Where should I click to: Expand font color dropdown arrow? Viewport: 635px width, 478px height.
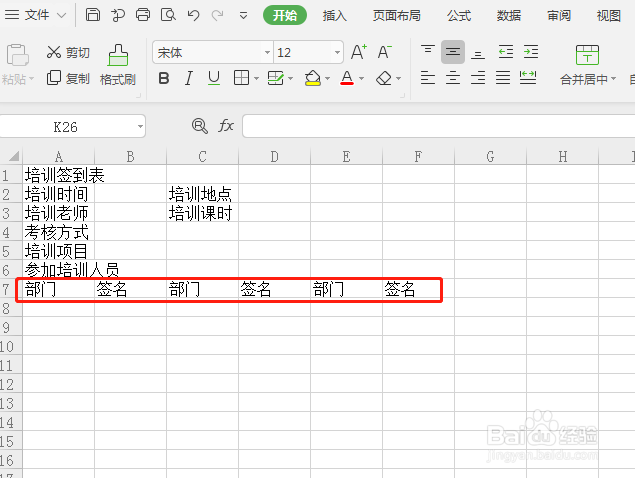361,78
